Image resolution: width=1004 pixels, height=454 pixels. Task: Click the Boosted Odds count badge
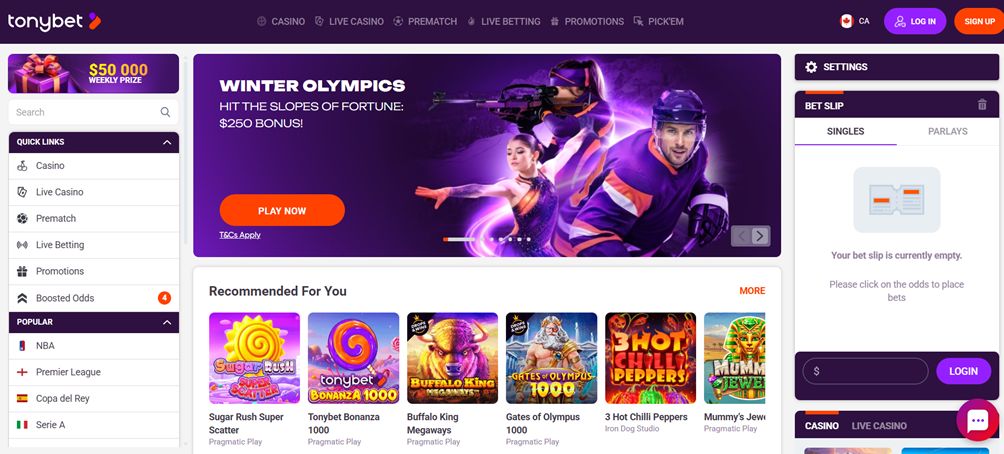click(165, 298)
